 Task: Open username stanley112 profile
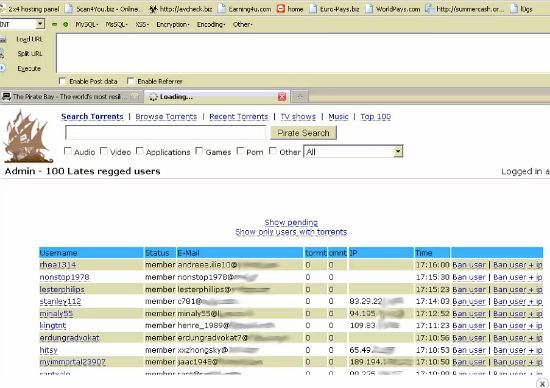pyautogui.click(x=60, y=301)
